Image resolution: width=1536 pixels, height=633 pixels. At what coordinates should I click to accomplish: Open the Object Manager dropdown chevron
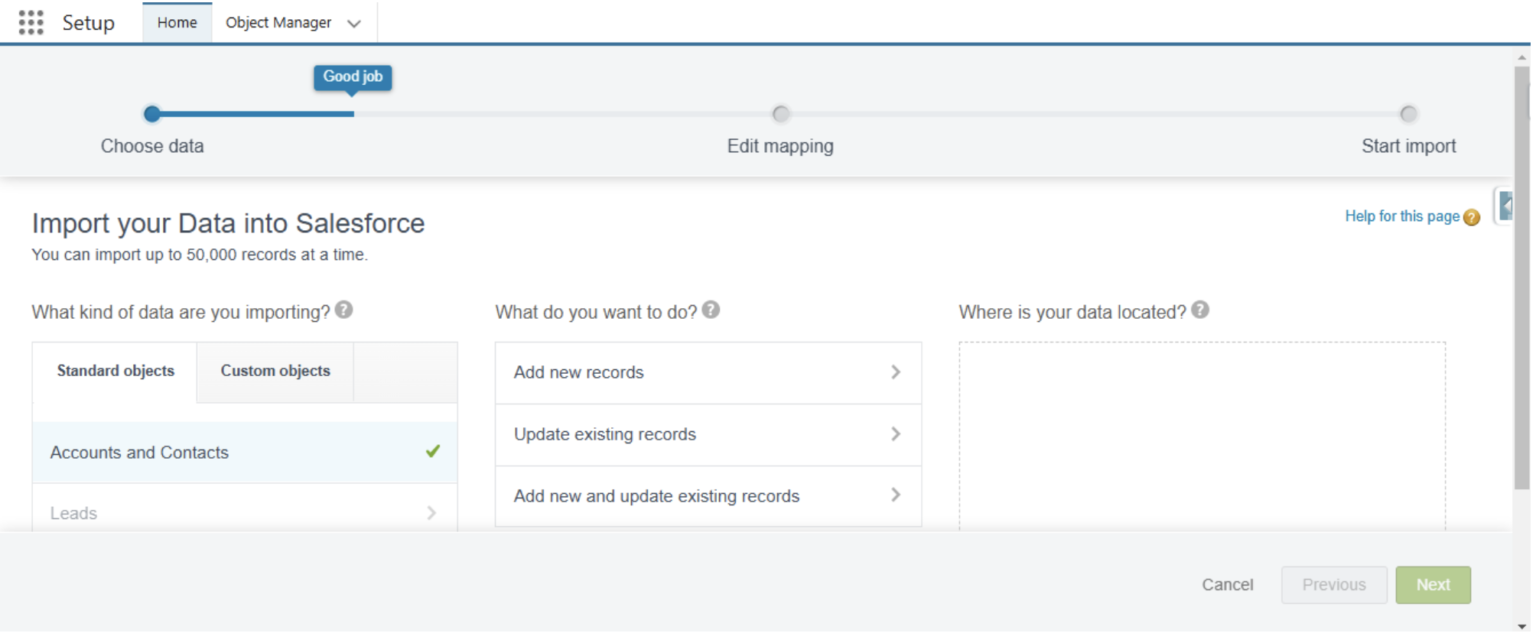click(353, 23)
